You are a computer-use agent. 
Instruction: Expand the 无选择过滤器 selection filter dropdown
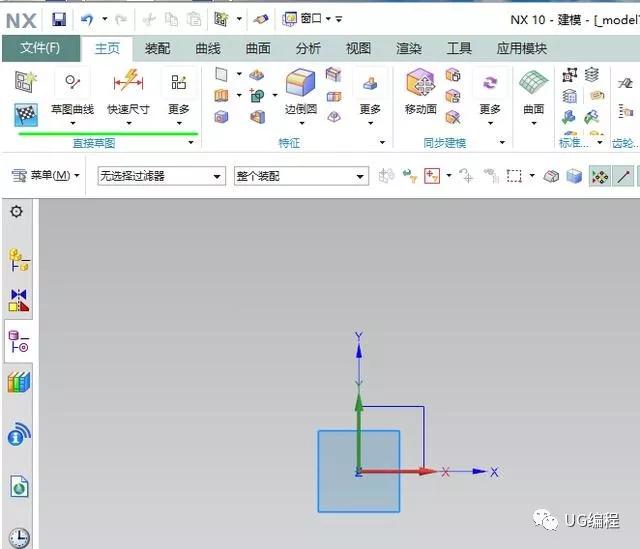click(x=162, y=176)
